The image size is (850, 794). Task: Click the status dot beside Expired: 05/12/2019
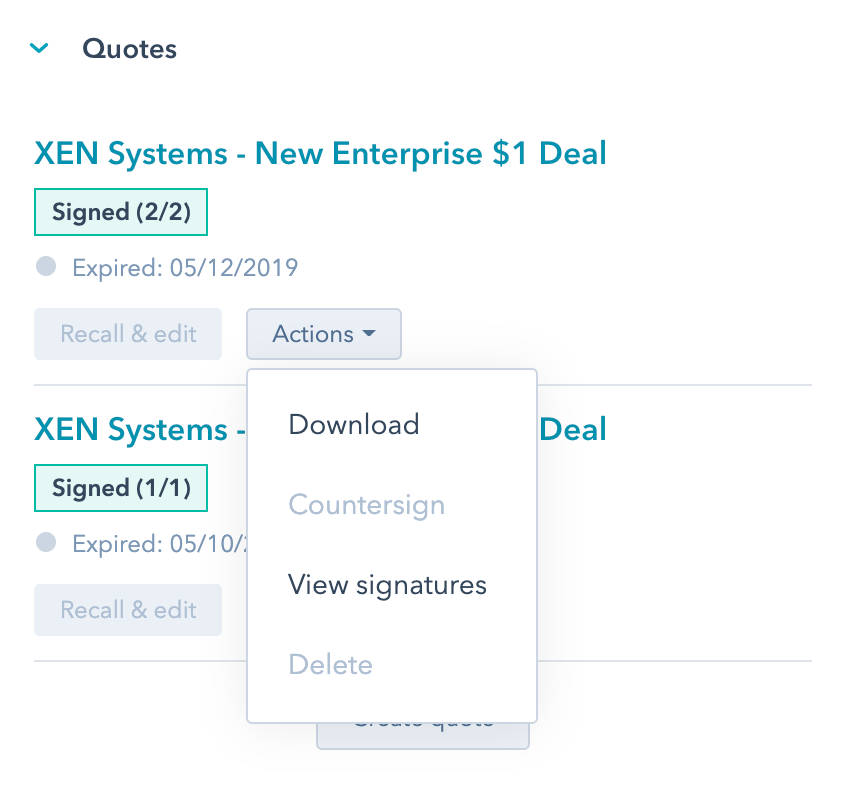[x=46, y=266]
